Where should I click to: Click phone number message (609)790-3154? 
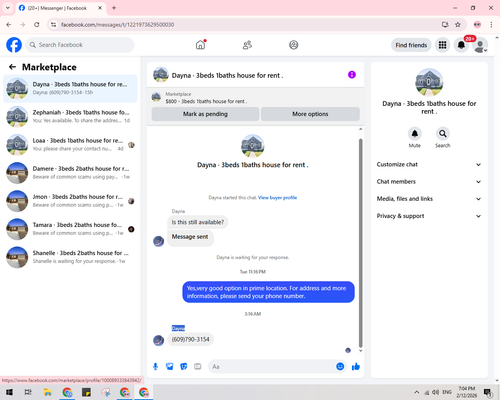point(190,339)
